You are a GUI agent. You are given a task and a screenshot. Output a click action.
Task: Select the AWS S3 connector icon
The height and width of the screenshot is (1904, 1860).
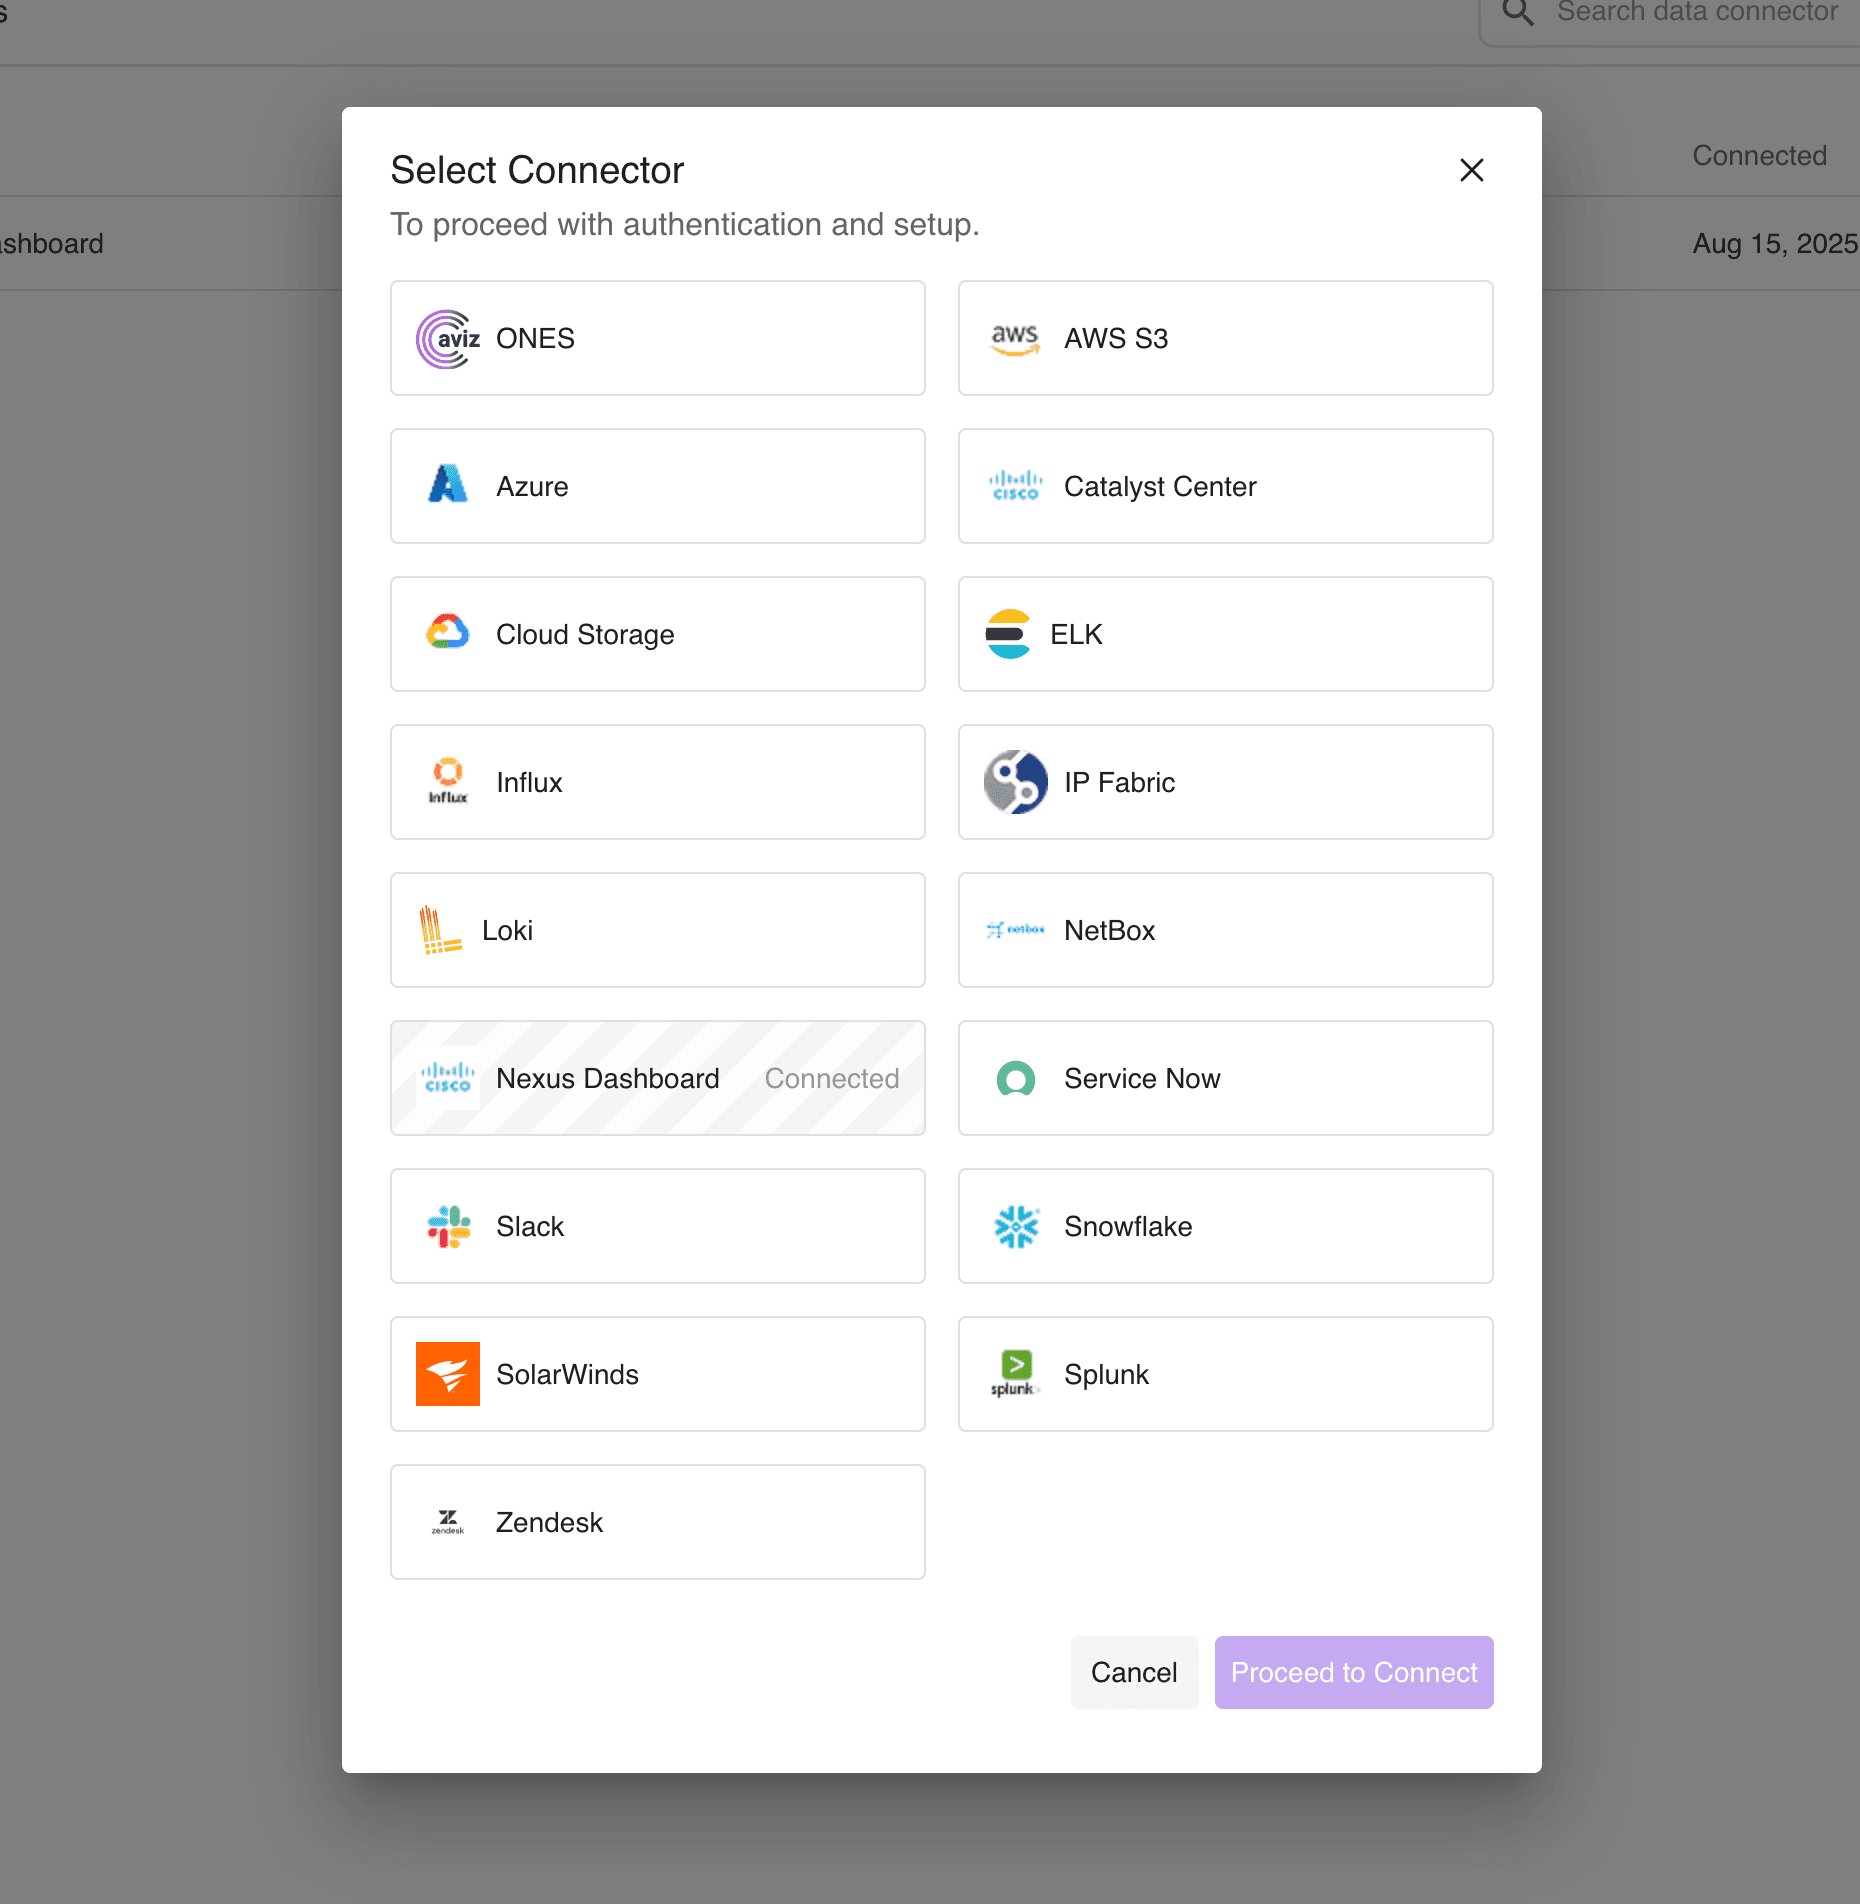(1014, 338)
